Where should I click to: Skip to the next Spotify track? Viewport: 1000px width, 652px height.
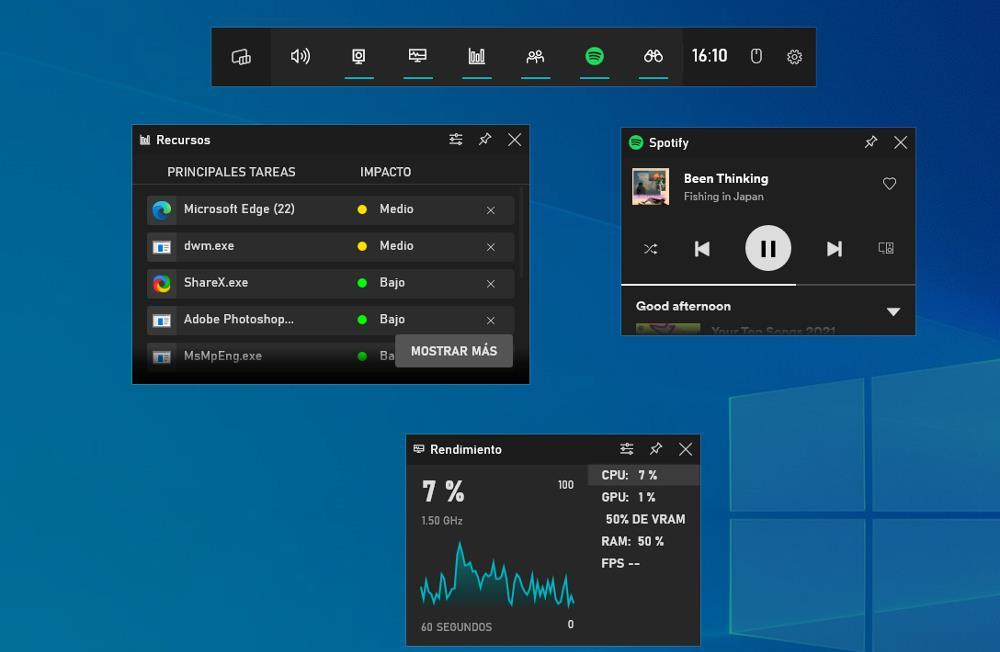(833, 248)
